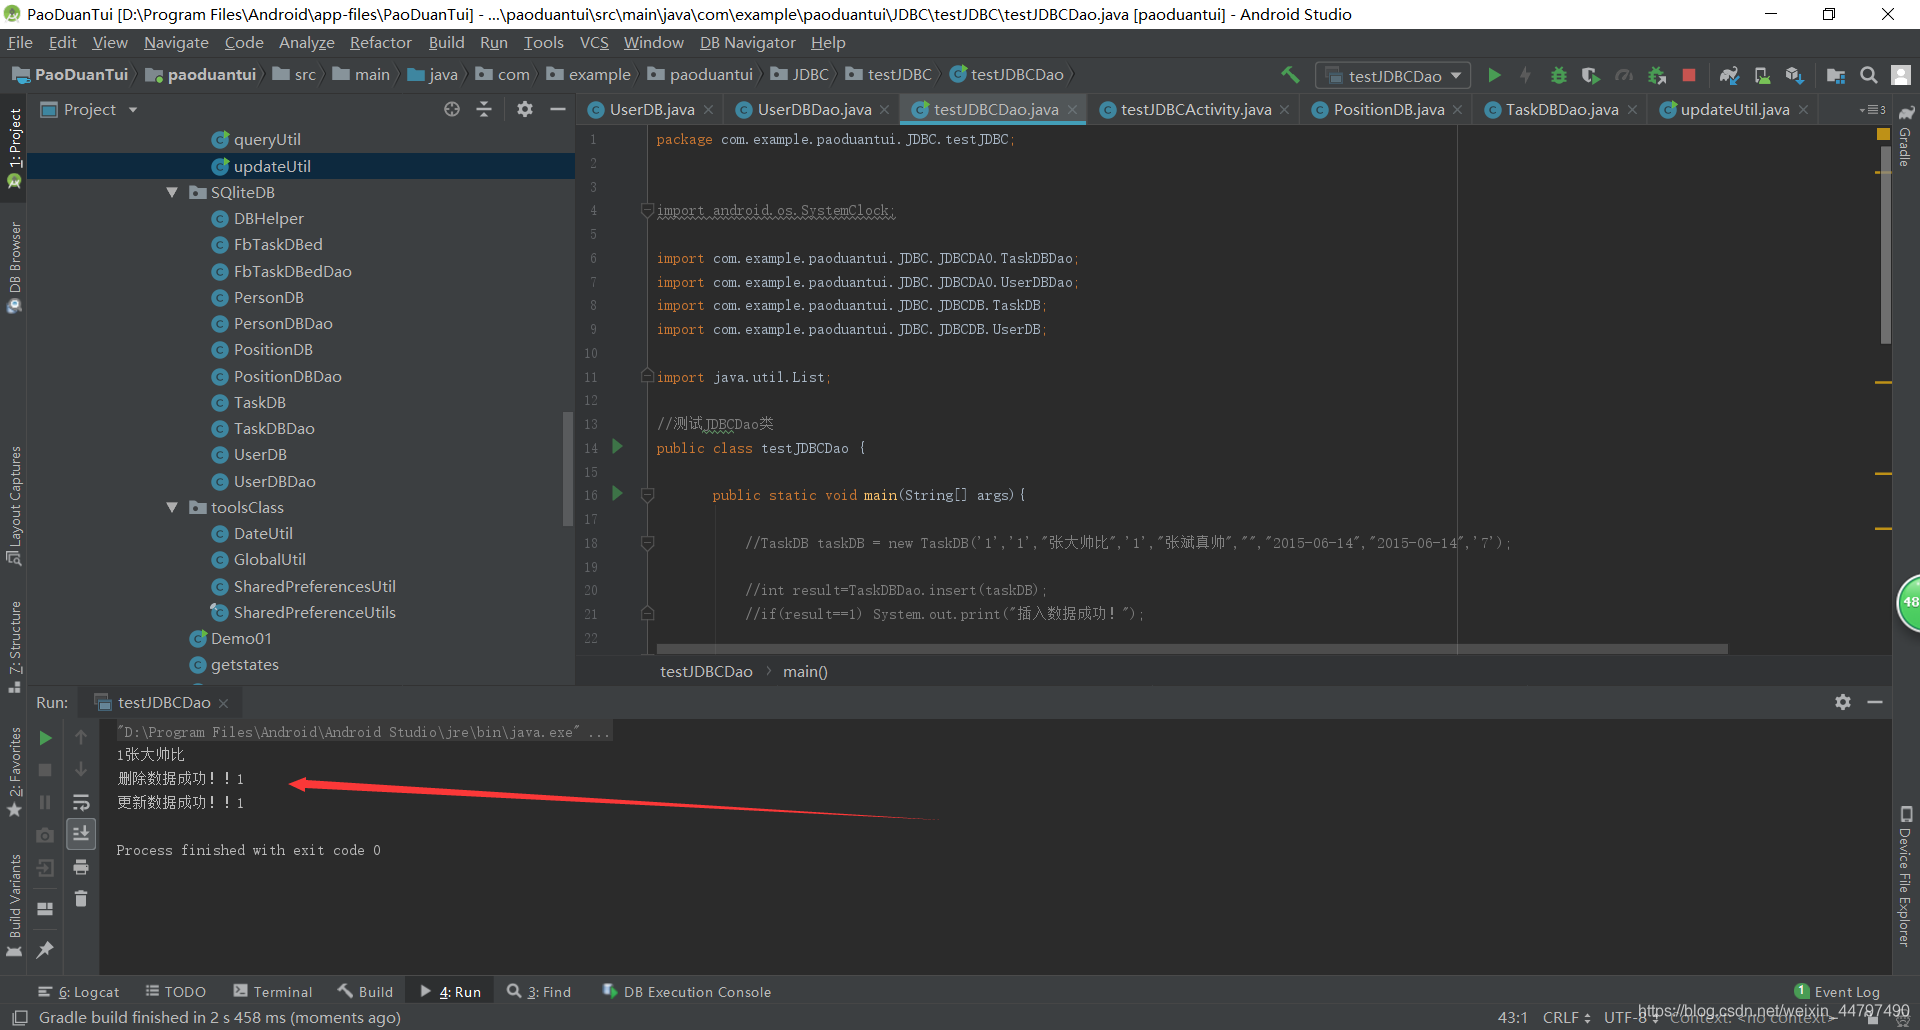The height and width of the screenshot is (1030, 1920).
Task: Switch to PositionDB.java tab
Action: tap(1387, 109)
